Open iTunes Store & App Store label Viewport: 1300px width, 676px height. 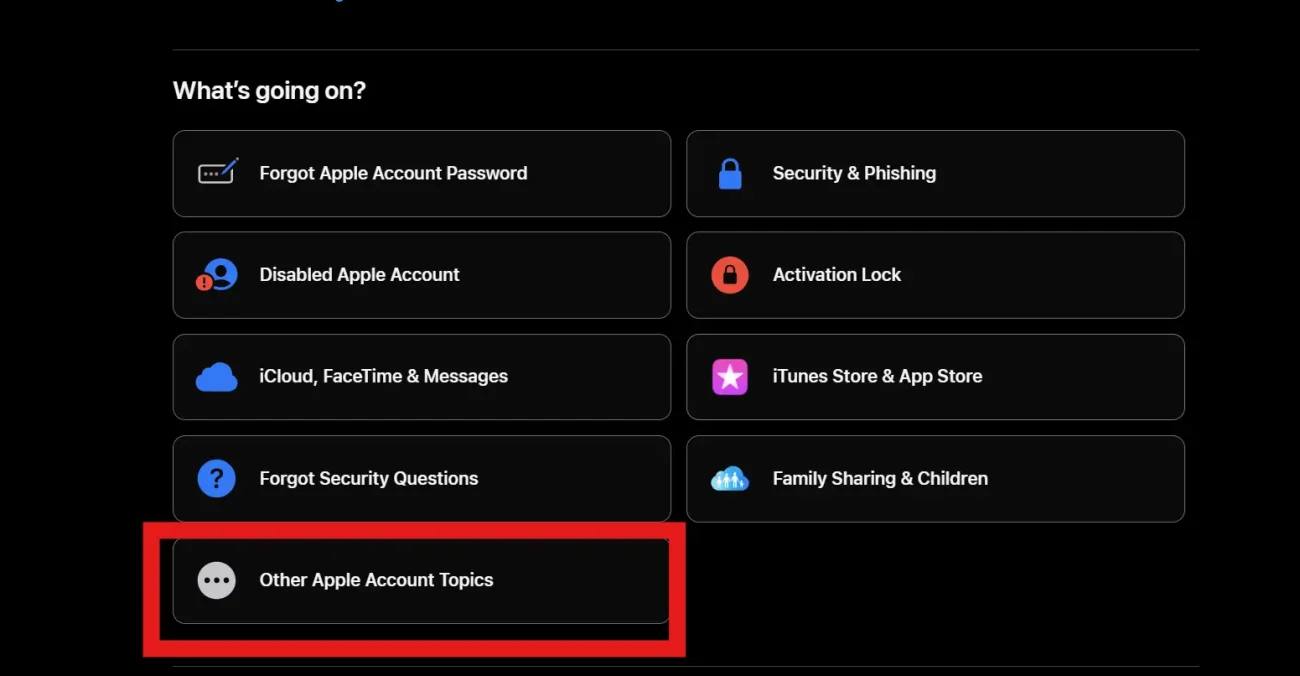[x=877, y=377]
